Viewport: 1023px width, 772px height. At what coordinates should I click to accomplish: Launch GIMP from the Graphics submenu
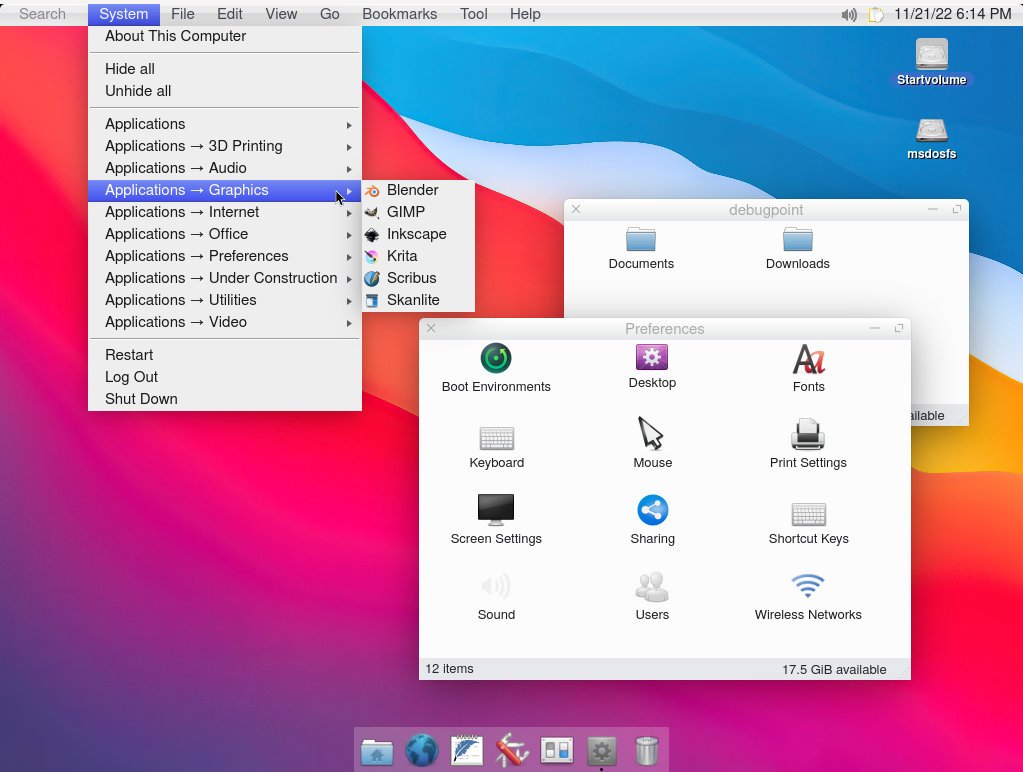406,211
